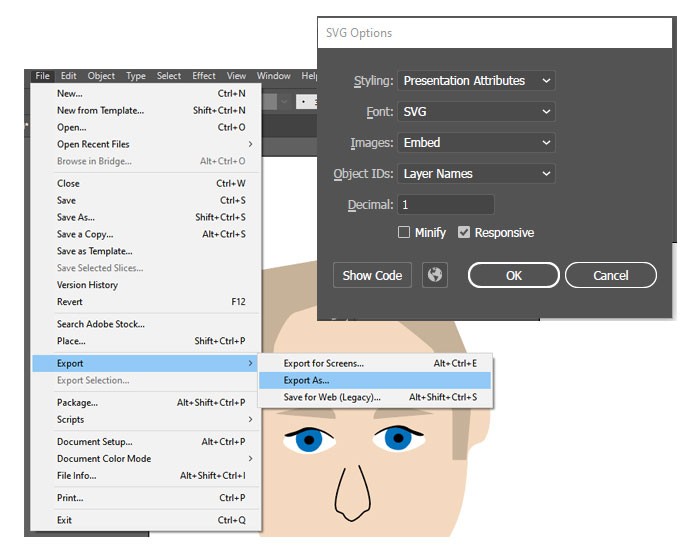This screenshot has width=689, height=557.
Task: Click the Export submenu entry
Action: tap(146, 363)
